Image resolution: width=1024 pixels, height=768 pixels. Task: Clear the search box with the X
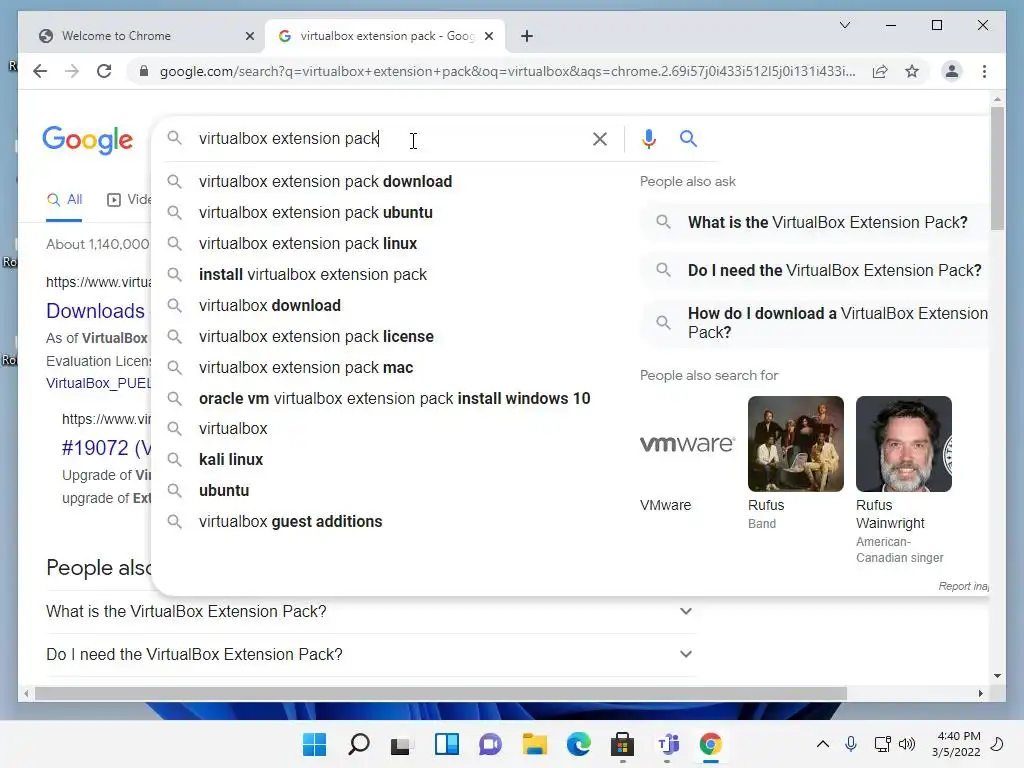[600, 139]
